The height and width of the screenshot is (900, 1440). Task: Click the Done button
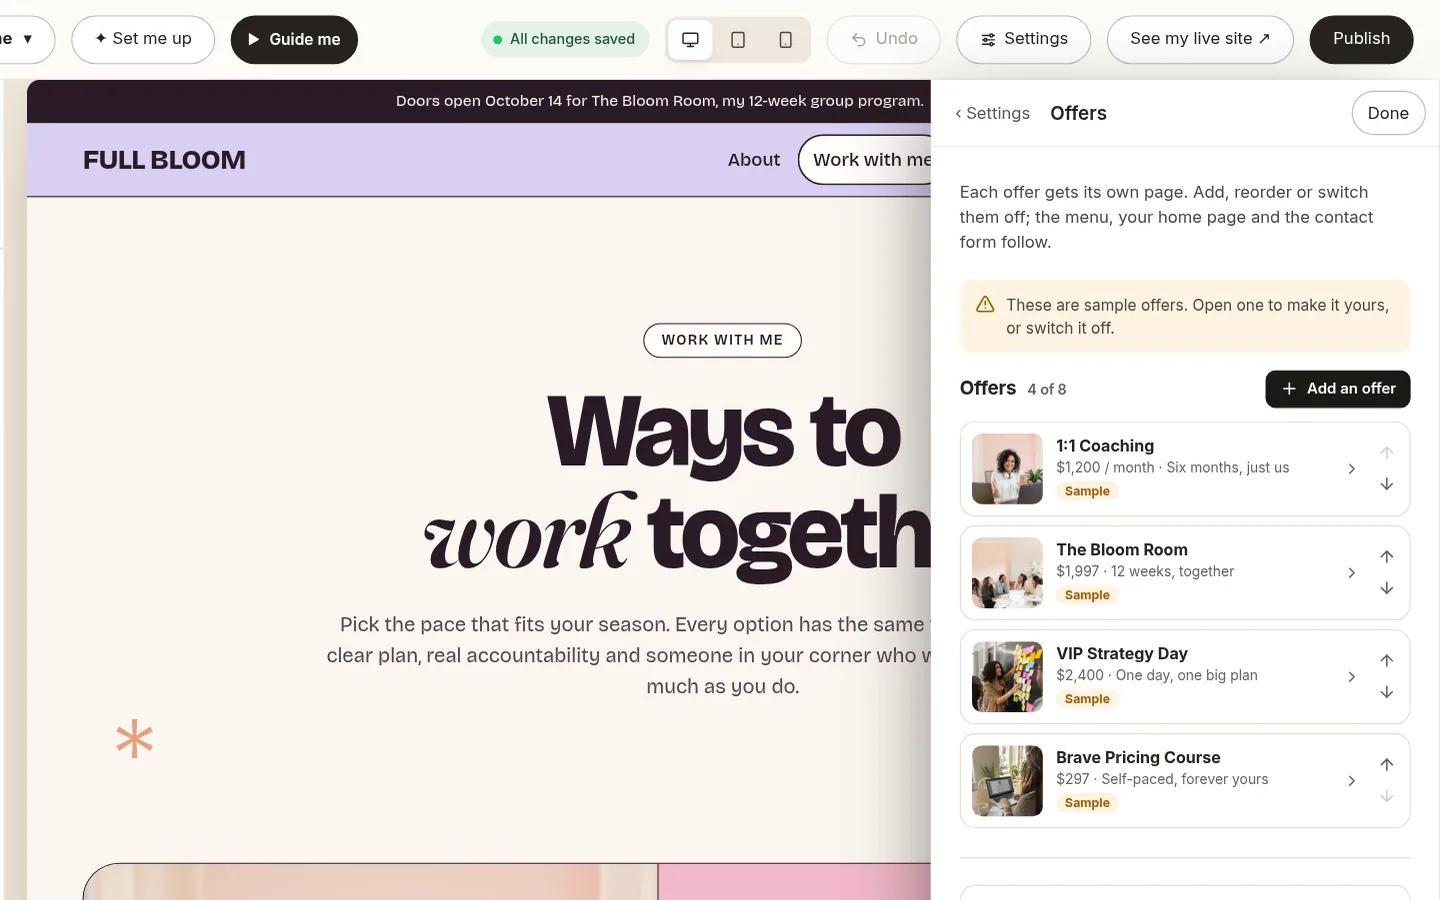[1388, 113]
